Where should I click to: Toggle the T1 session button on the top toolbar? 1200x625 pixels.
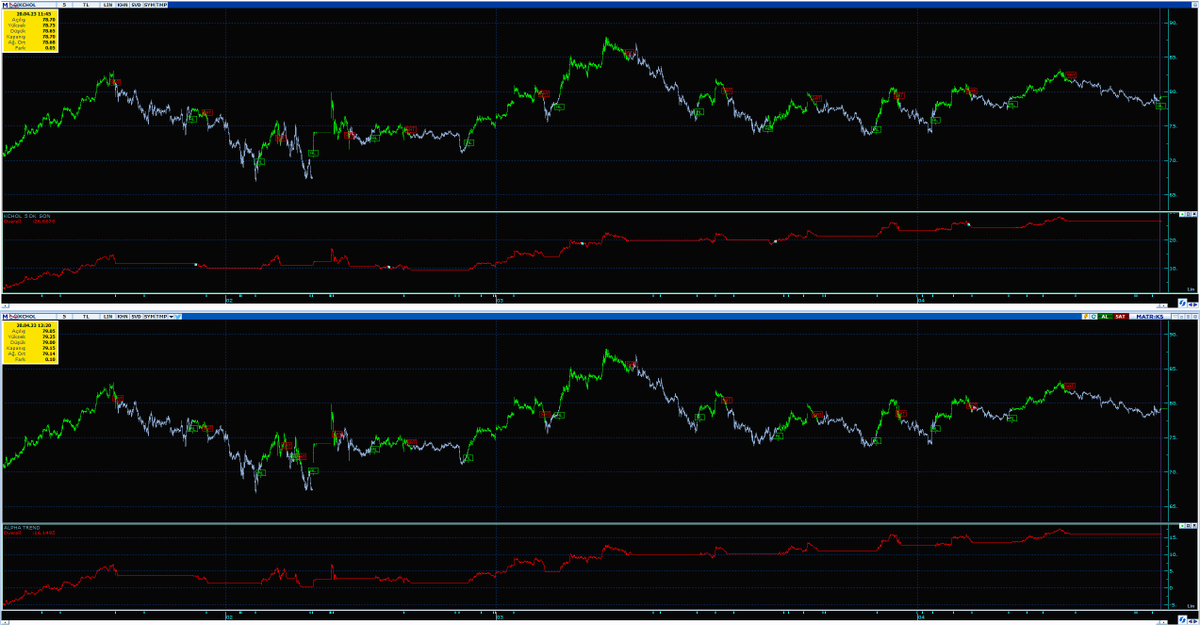click(84, 4)
